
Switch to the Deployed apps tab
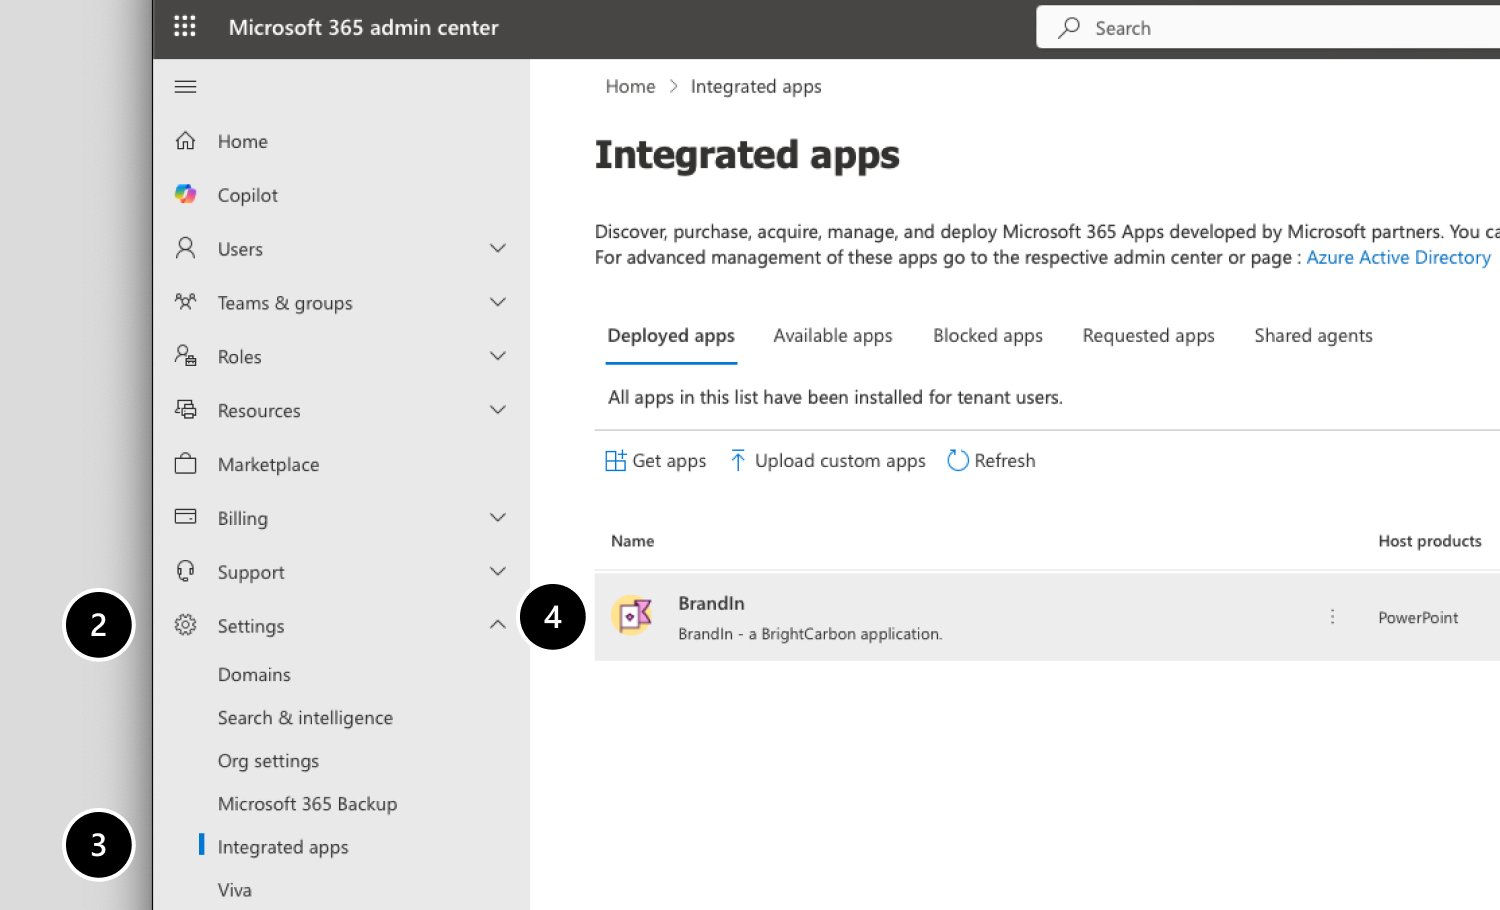point(671,336)
